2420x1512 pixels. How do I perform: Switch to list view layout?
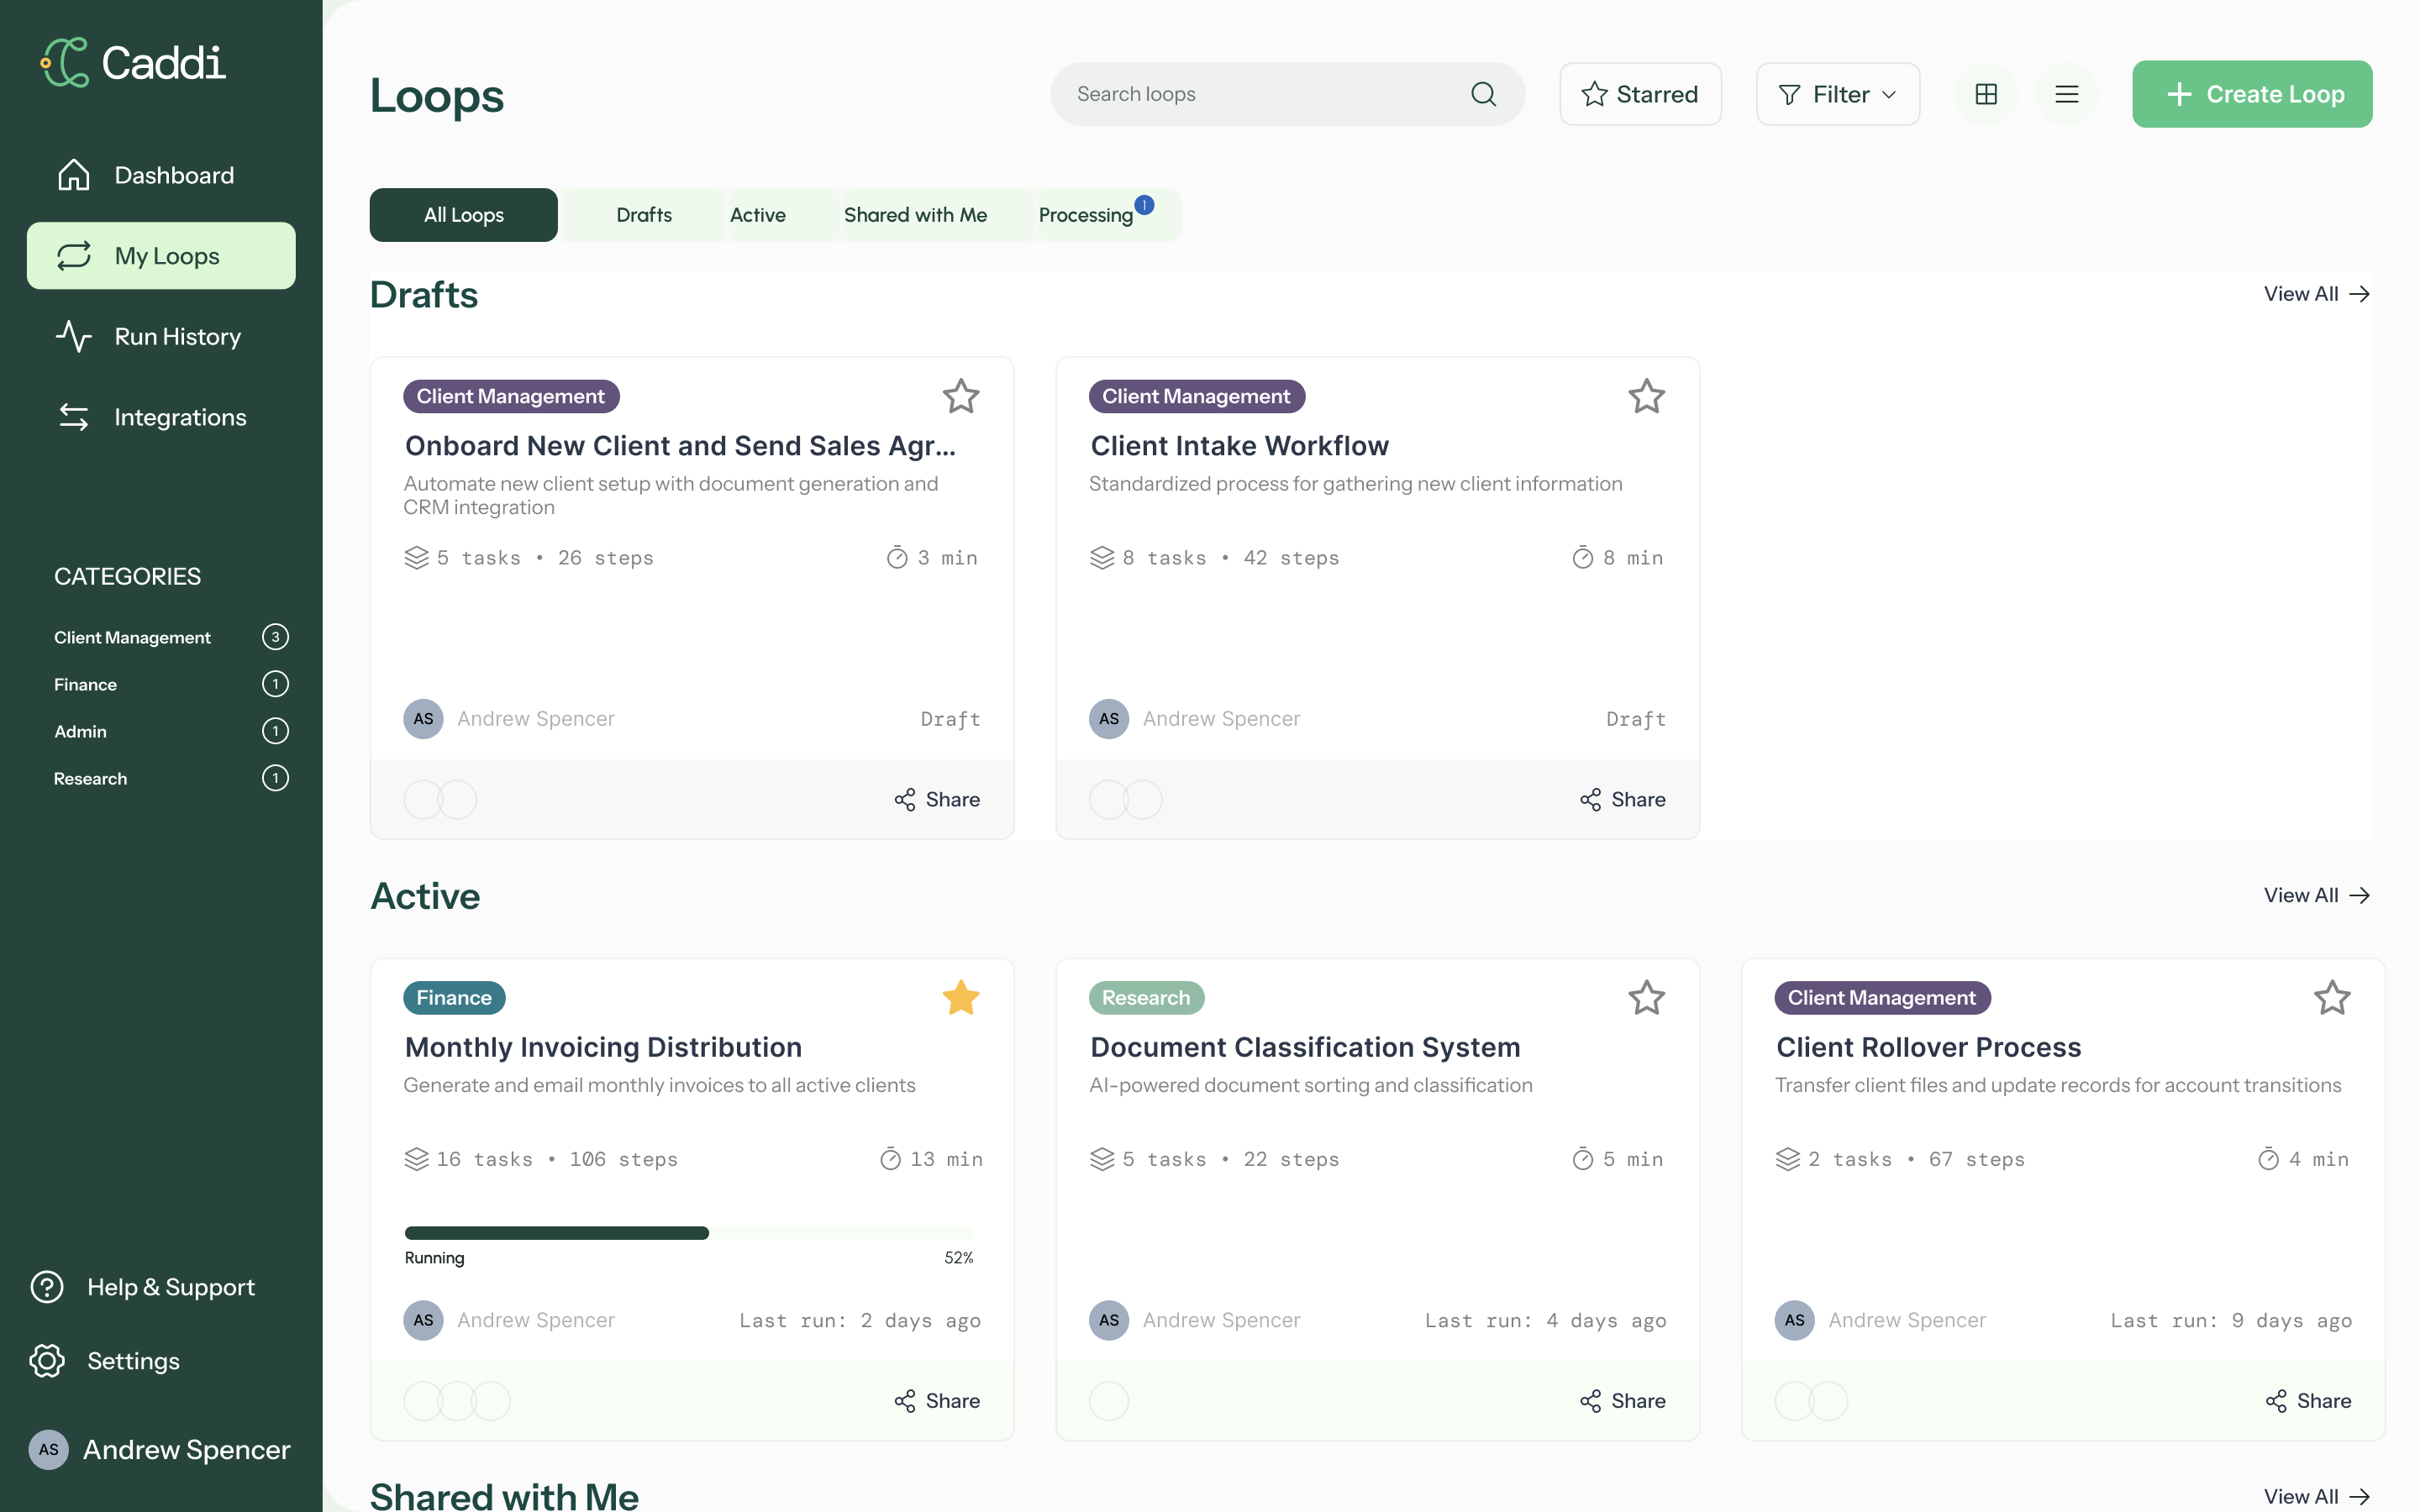click(2067, 94)
